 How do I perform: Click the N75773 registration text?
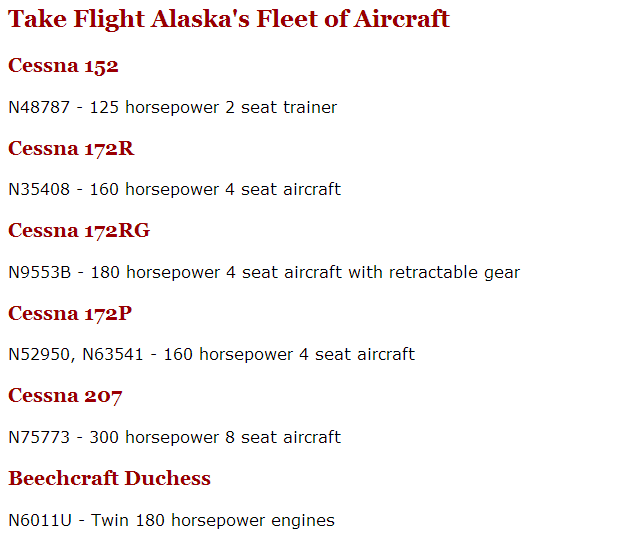point(39,437)
